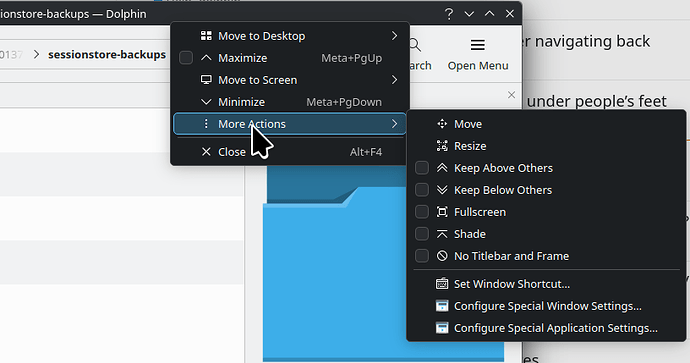
Task: Click the Meta+PgUp shortcut text
Action: (352, 58)
